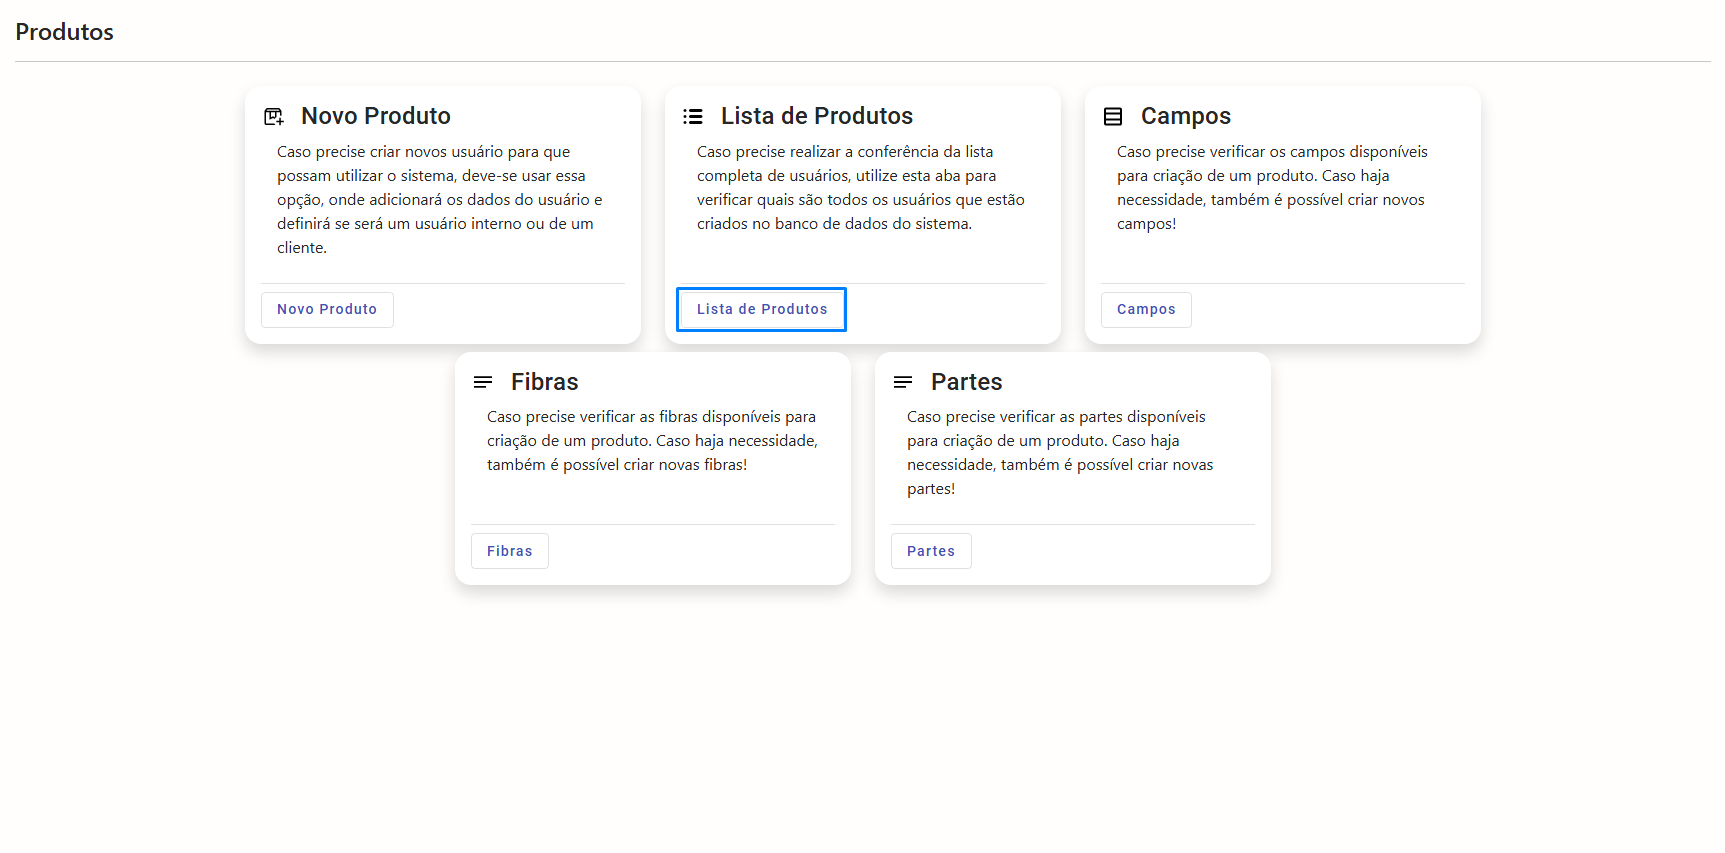This screenshot has height=853, width=1725.
Task: Click the Produtos page heading
Action: coord(64,32)
